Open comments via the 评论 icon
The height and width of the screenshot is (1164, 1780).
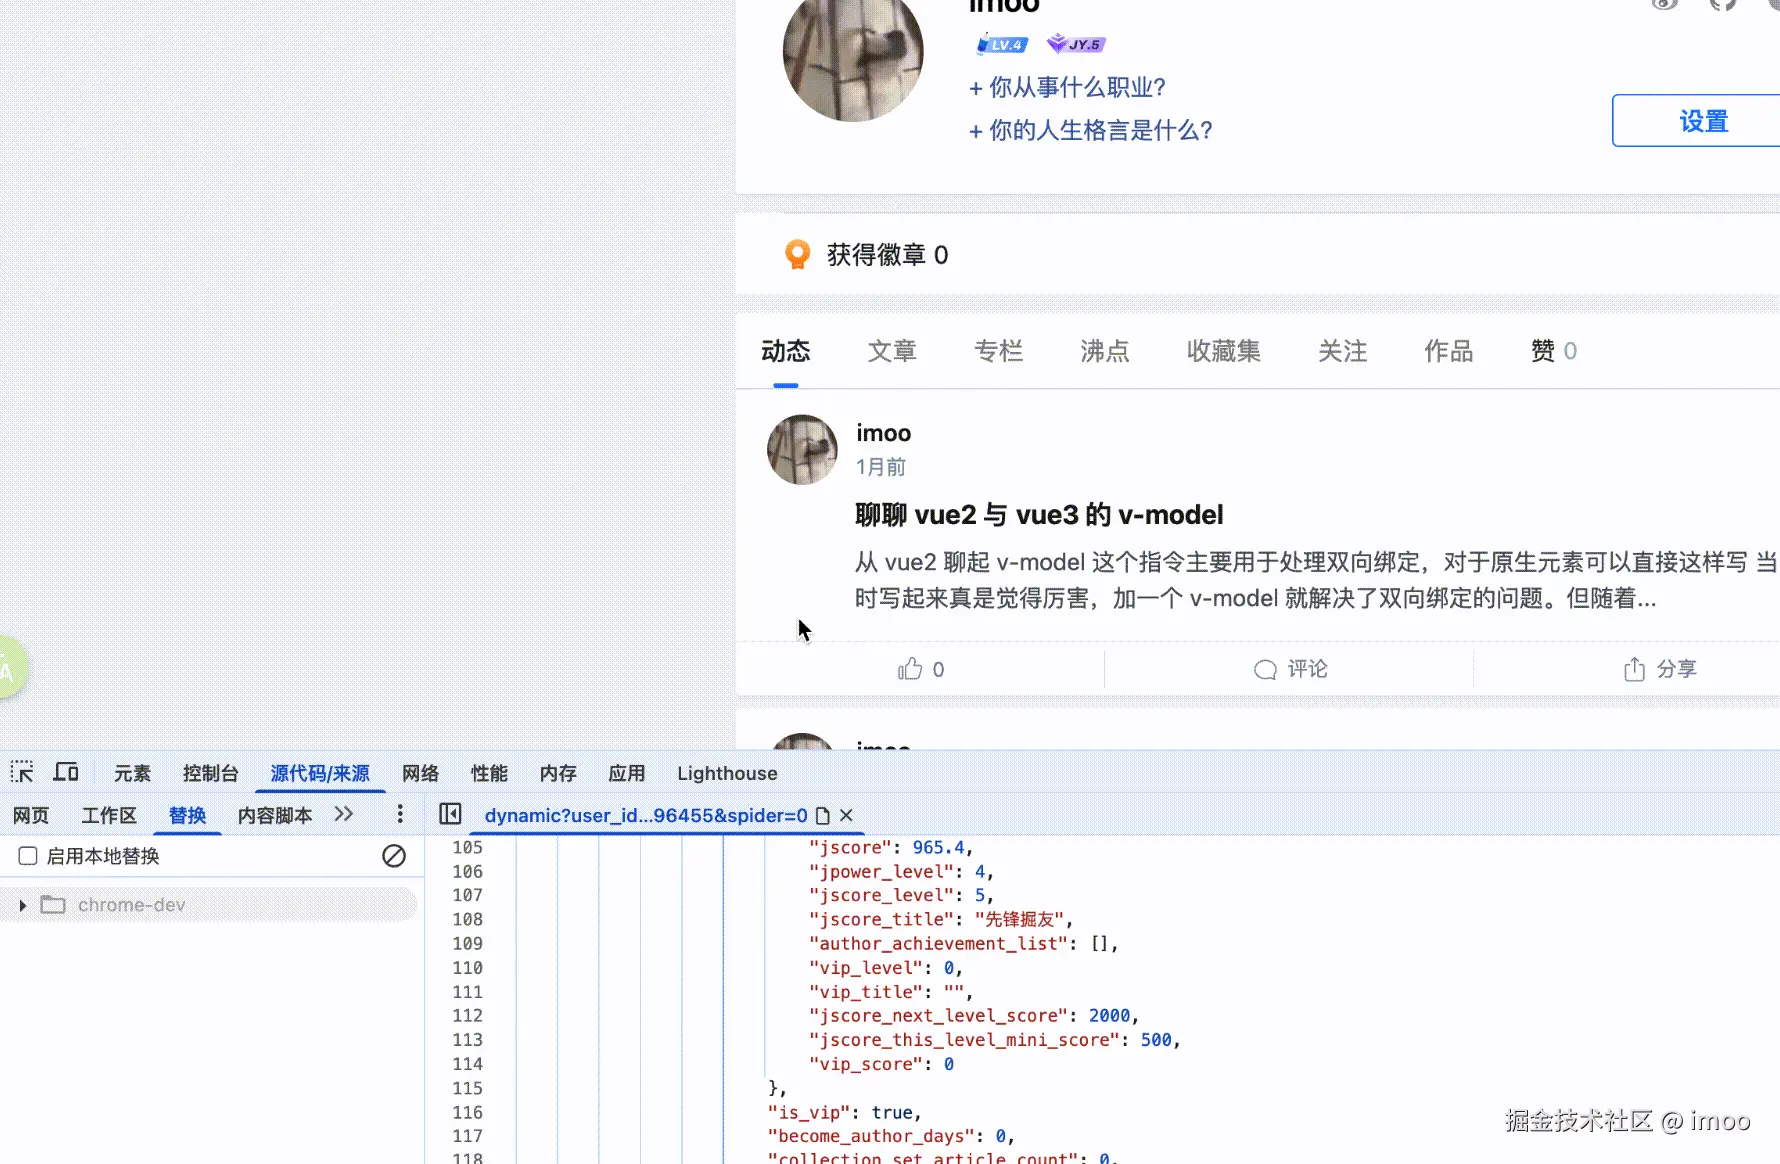[x=1263, y=669]
